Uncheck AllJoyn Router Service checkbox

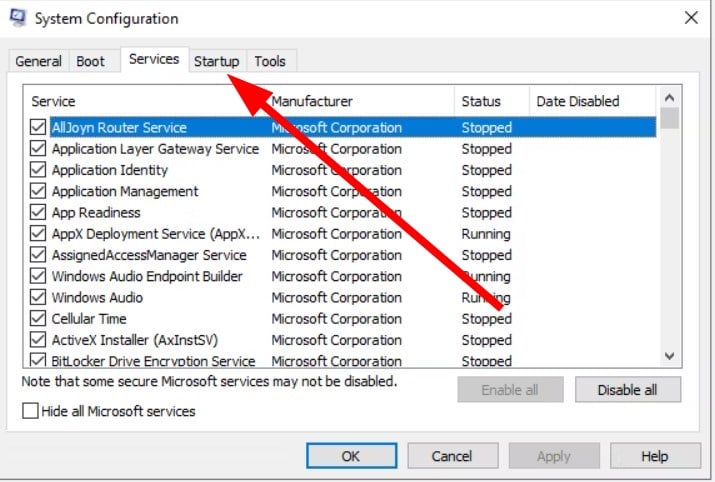pos(38,128)
